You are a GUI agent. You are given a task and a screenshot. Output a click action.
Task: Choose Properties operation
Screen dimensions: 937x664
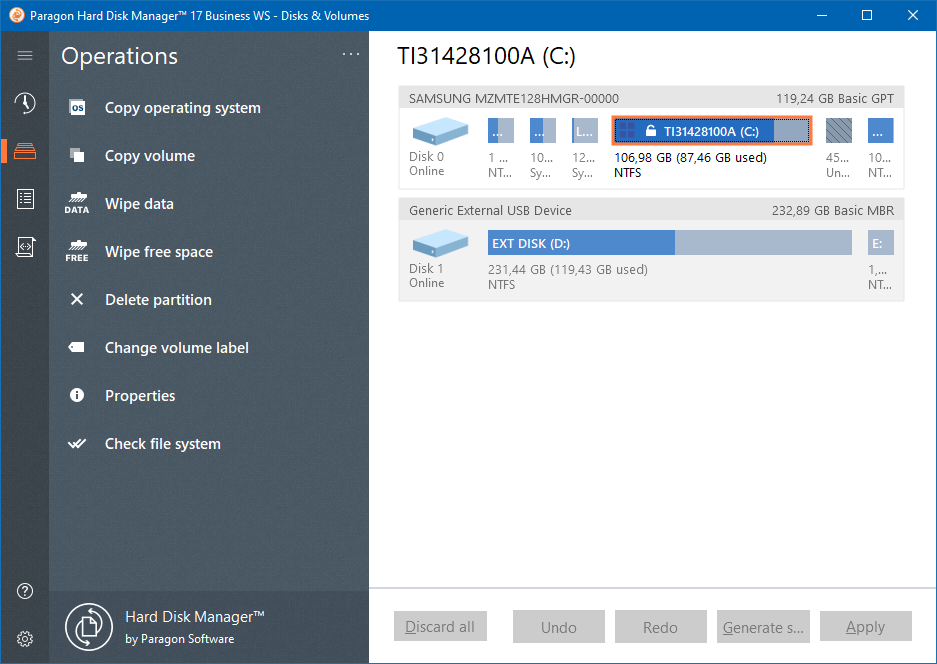(140, 395)
